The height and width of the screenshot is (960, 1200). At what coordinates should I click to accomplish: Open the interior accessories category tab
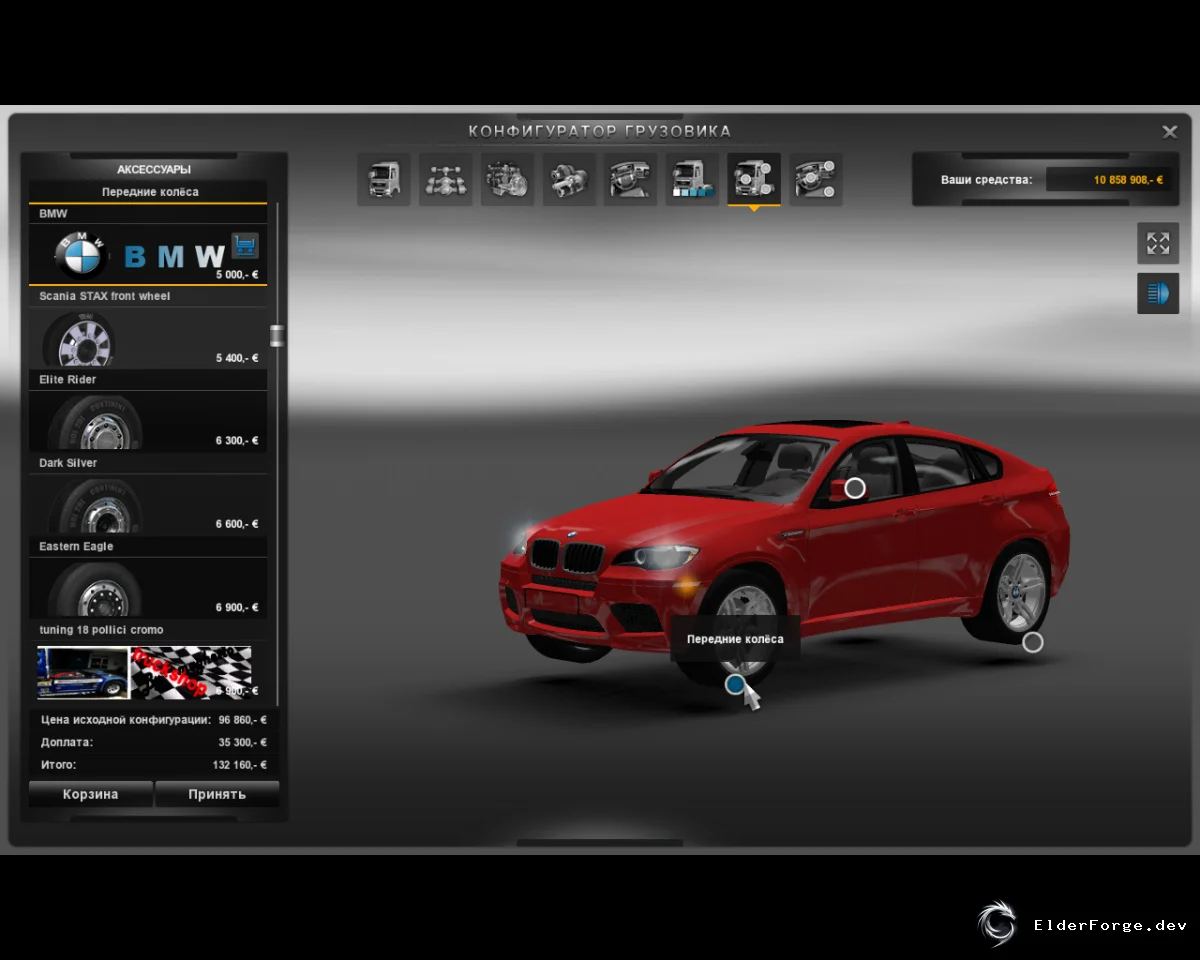pyautogui.click(x=816, y=179)
